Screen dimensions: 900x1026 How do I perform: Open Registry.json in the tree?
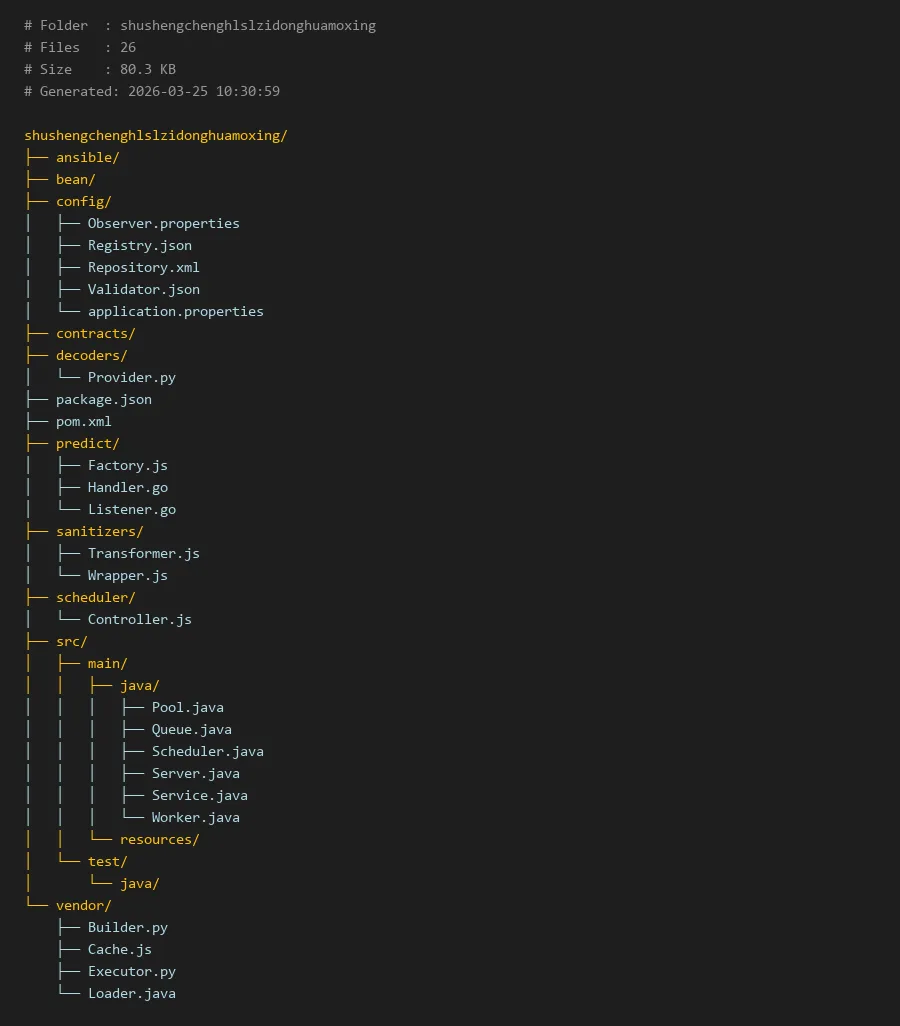139,245
